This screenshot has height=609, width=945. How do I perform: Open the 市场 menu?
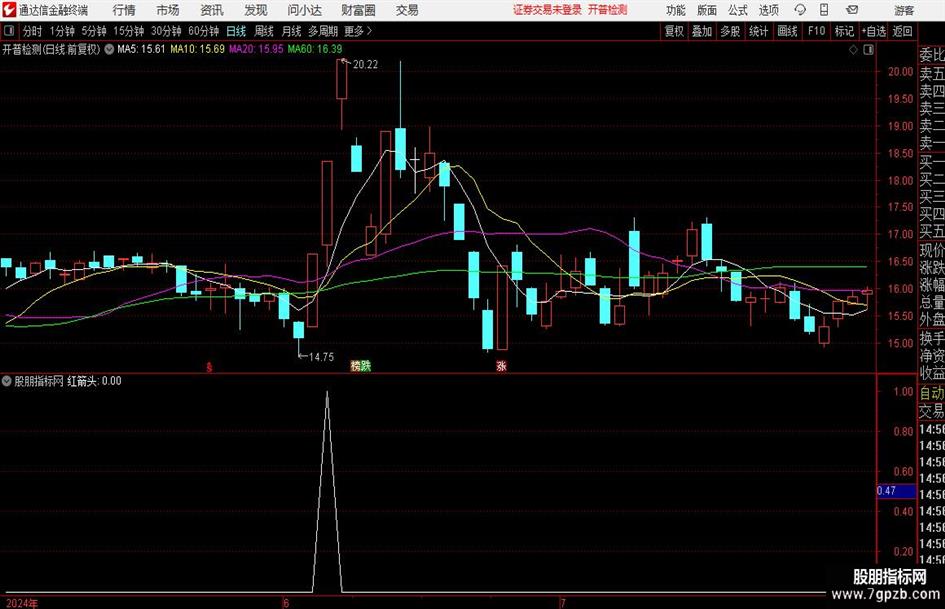tap(168, 10)
